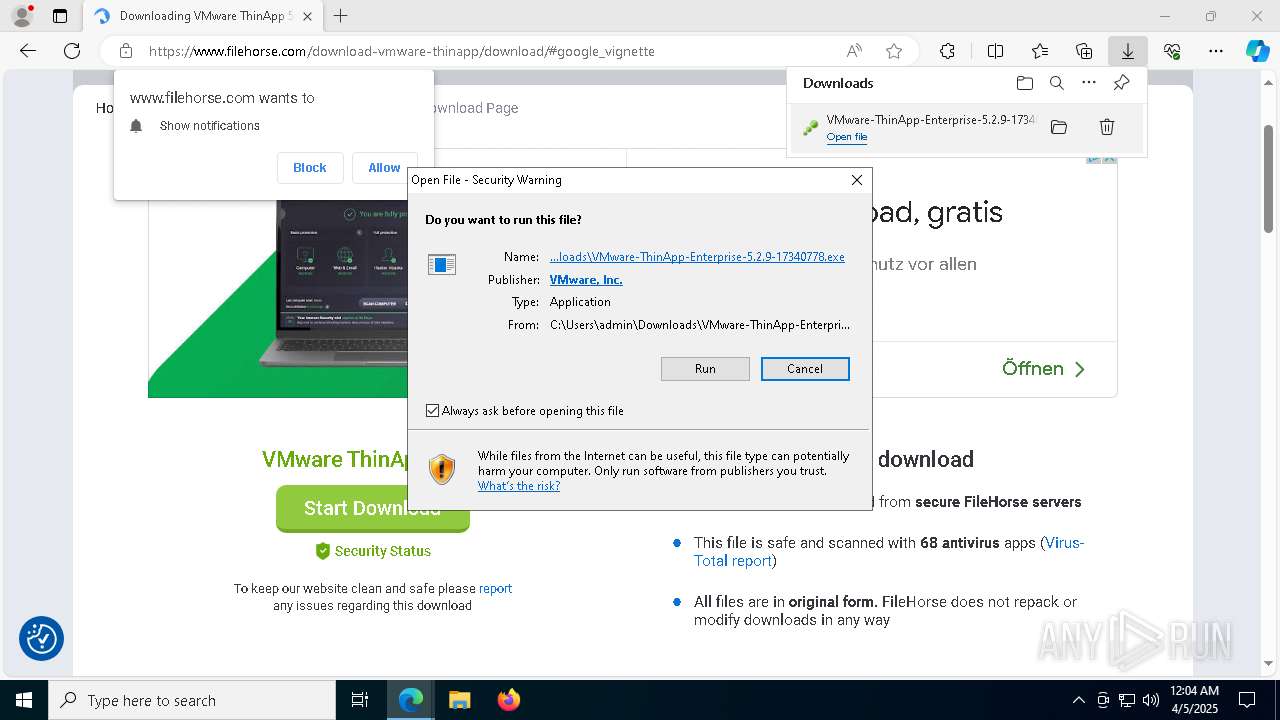The width and height of the screenshot is (1280, 720).
Task: Launch Copilot from the toolbar
Action: pyautogui.click(x=1257, y=51)
